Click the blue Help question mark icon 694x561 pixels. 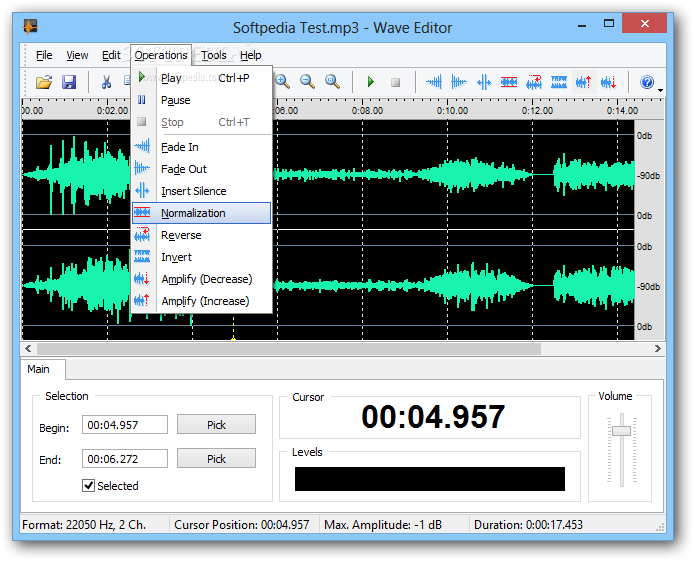point(647,82)
